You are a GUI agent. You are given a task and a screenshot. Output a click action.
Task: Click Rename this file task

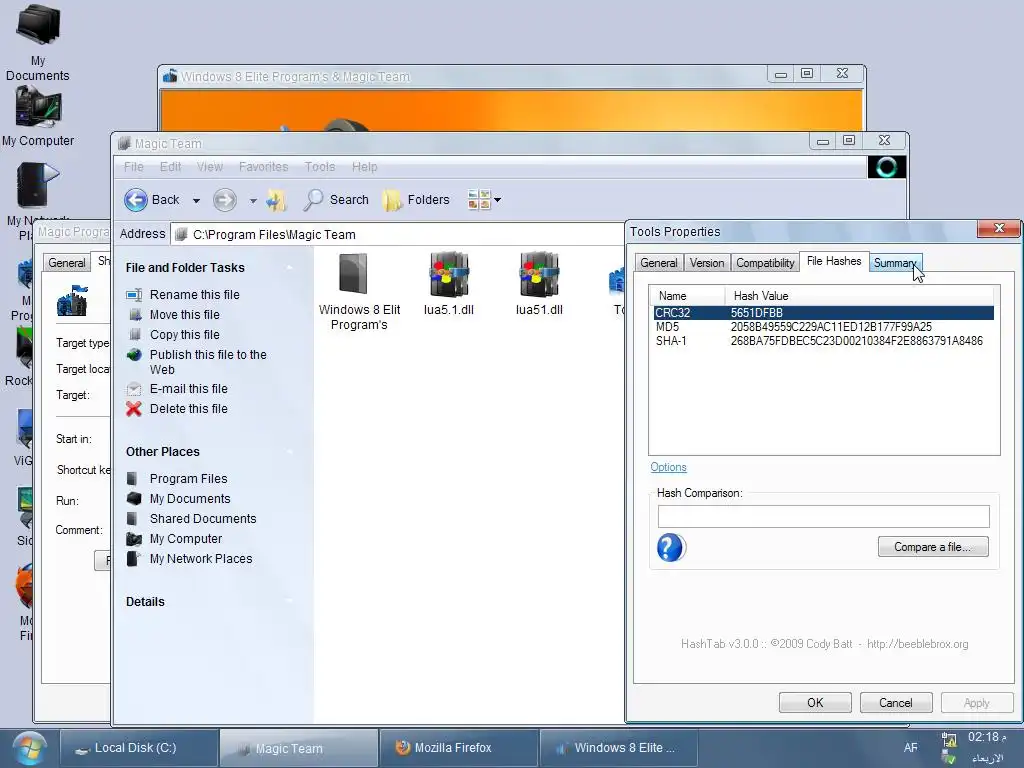click(x=194, y=295)
